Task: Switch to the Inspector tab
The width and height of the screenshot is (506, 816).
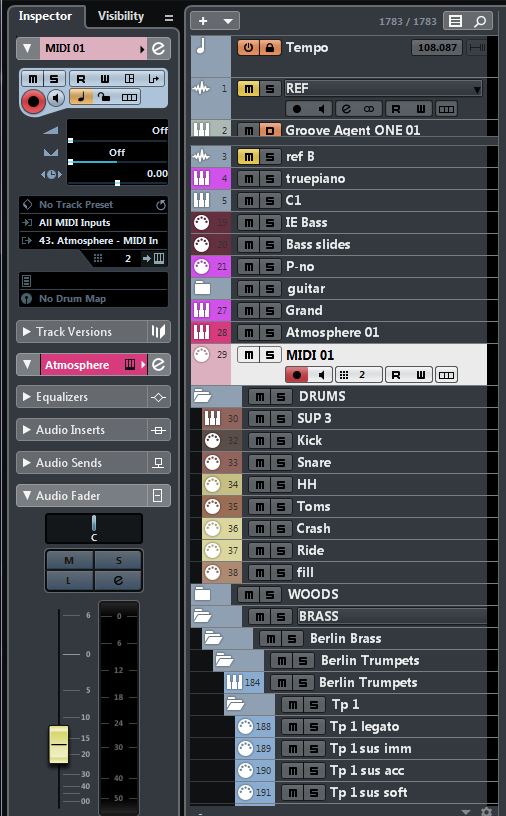Action: [45, 16]
